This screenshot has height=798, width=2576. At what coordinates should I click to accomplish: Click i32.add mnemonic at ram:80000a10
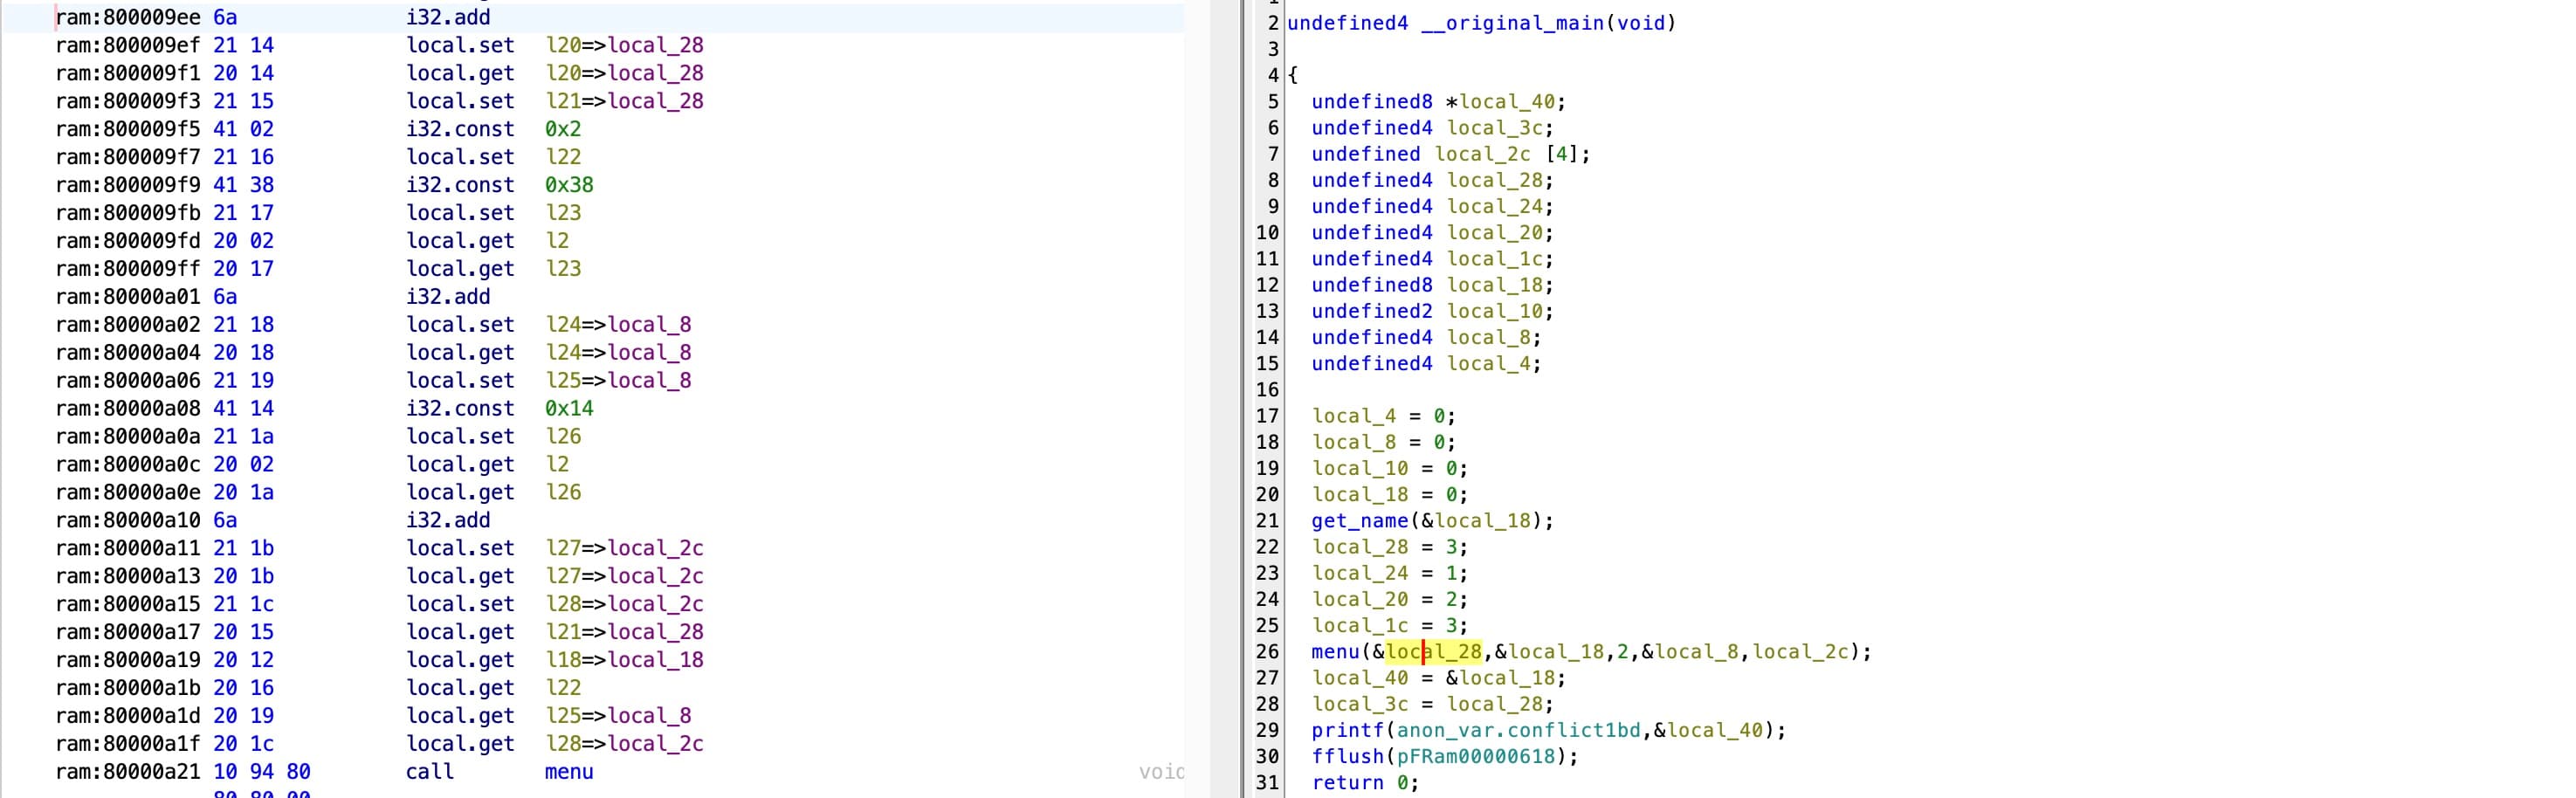pyautogui.click(x=447, y=520)
